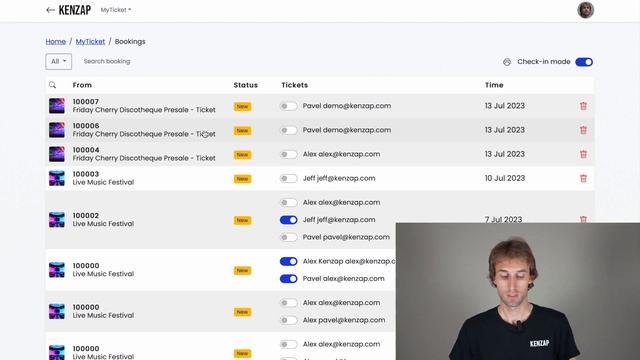The image size is (640, 360).
Task: Click the 10 Jul 2023 date cell
Action: click(504, 178)
